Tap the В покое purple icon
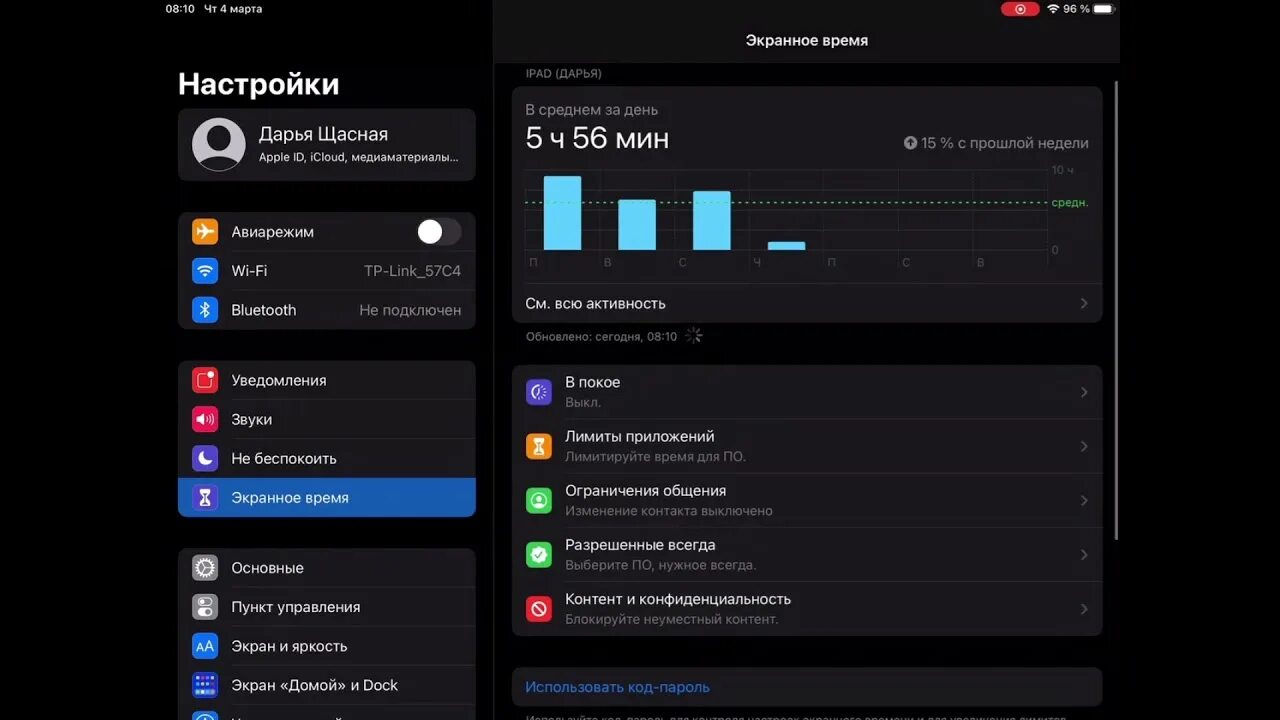 [539, 392]
